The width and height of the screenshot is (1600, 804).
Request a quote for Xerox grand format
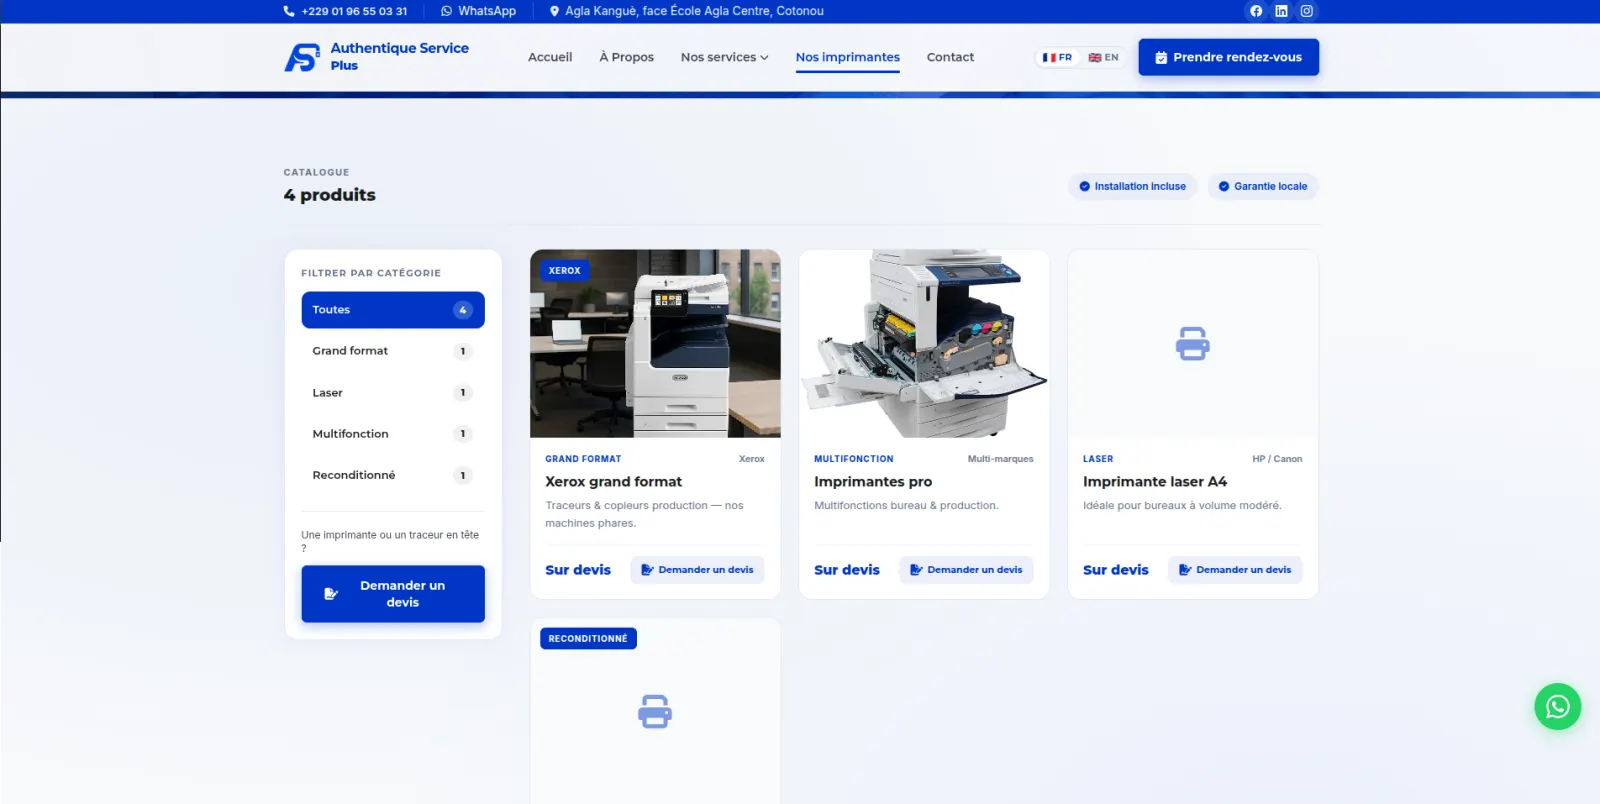[697, 570]
